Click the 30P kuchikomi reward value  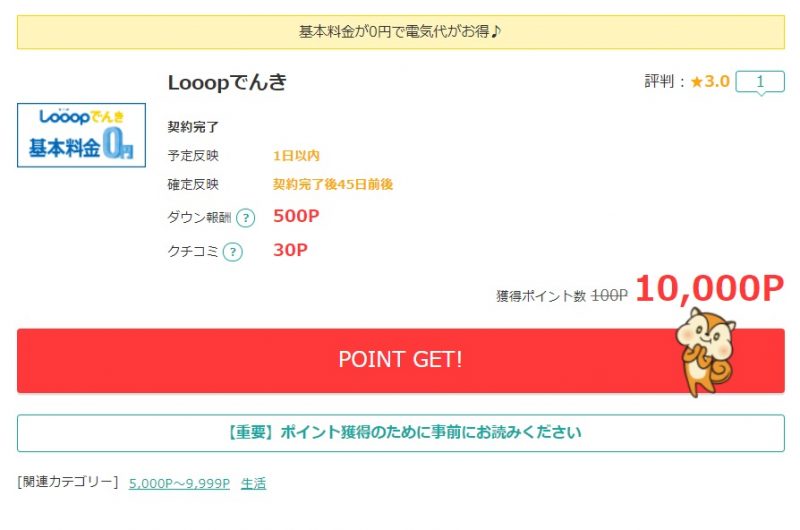pyautogui.click(x=290, y=250)
